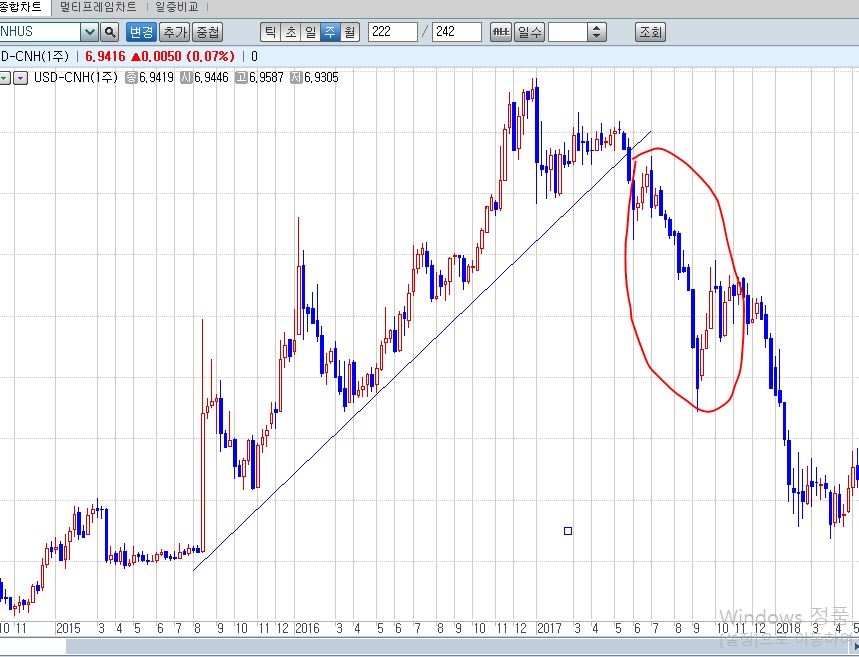Select the 틱 (tick) period button
Viewport: 859px width, 657px height.
(x=271, y=32)
